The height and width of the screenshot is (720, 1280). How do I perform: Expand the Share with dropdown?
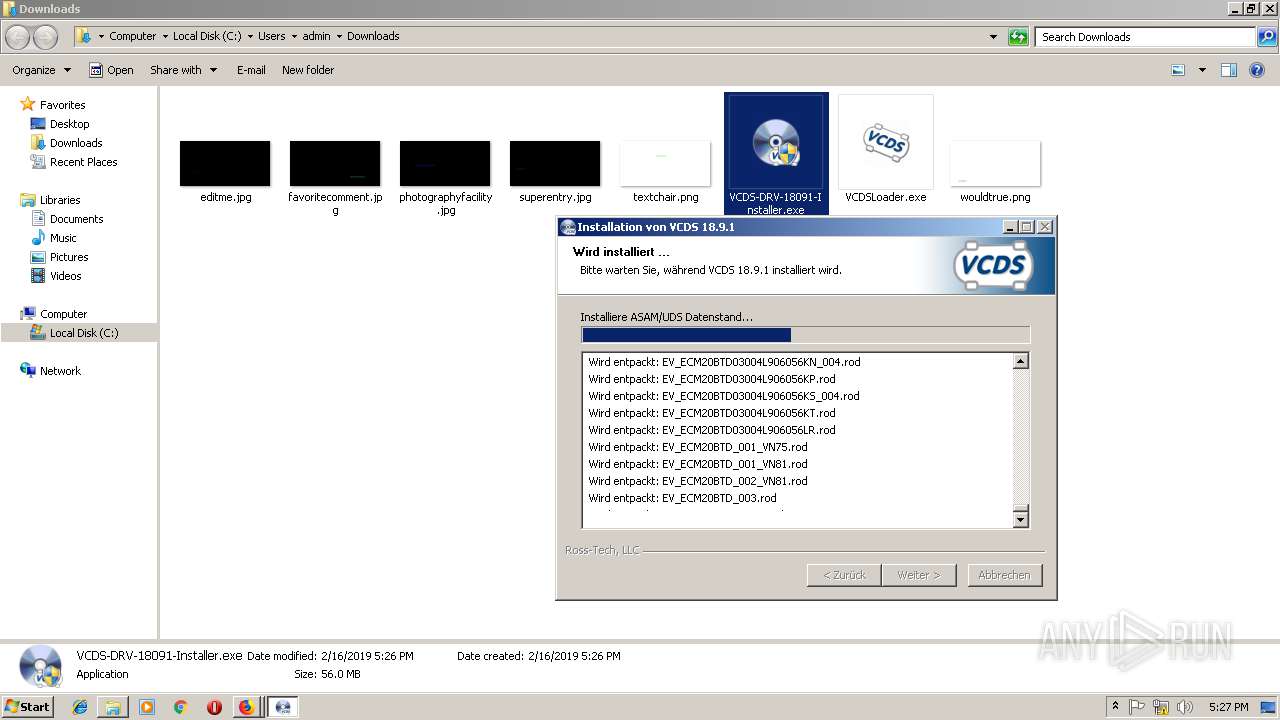(x=183, y=70)
